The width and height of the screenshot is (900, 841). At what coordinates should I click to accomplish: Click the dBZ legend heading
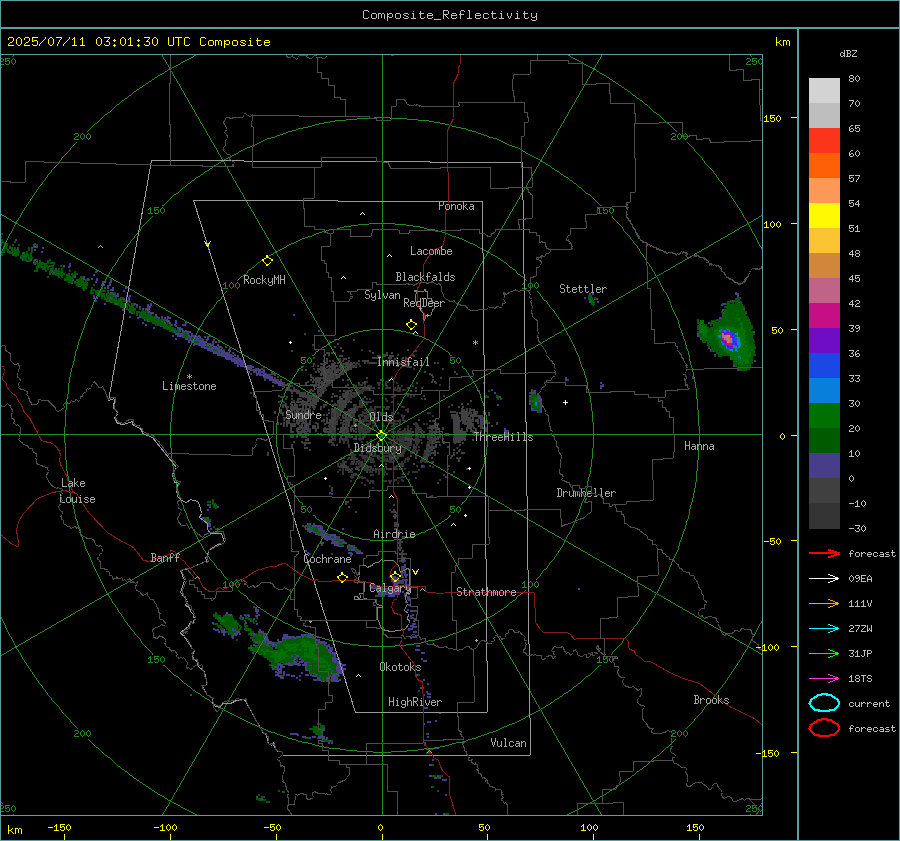(x=848, y=54)
